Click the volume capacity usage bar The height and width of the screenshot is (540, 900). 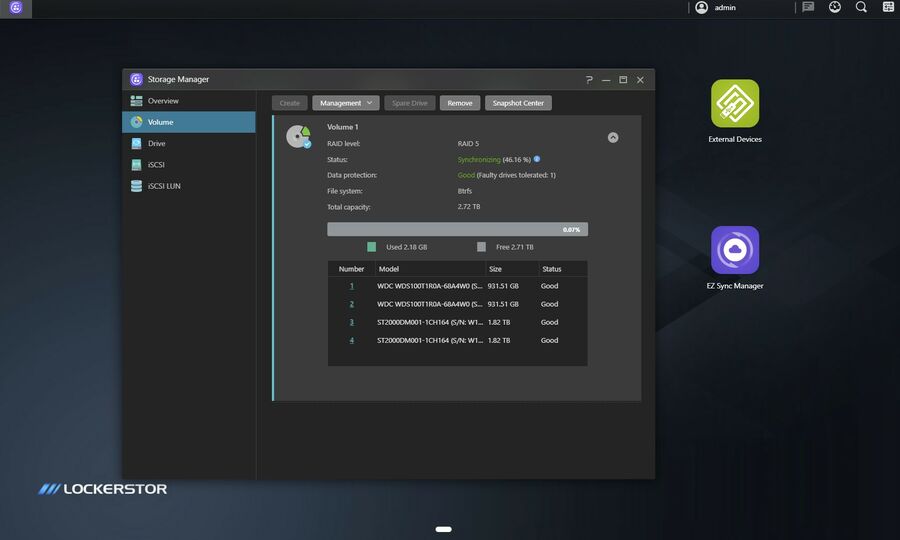457,229
